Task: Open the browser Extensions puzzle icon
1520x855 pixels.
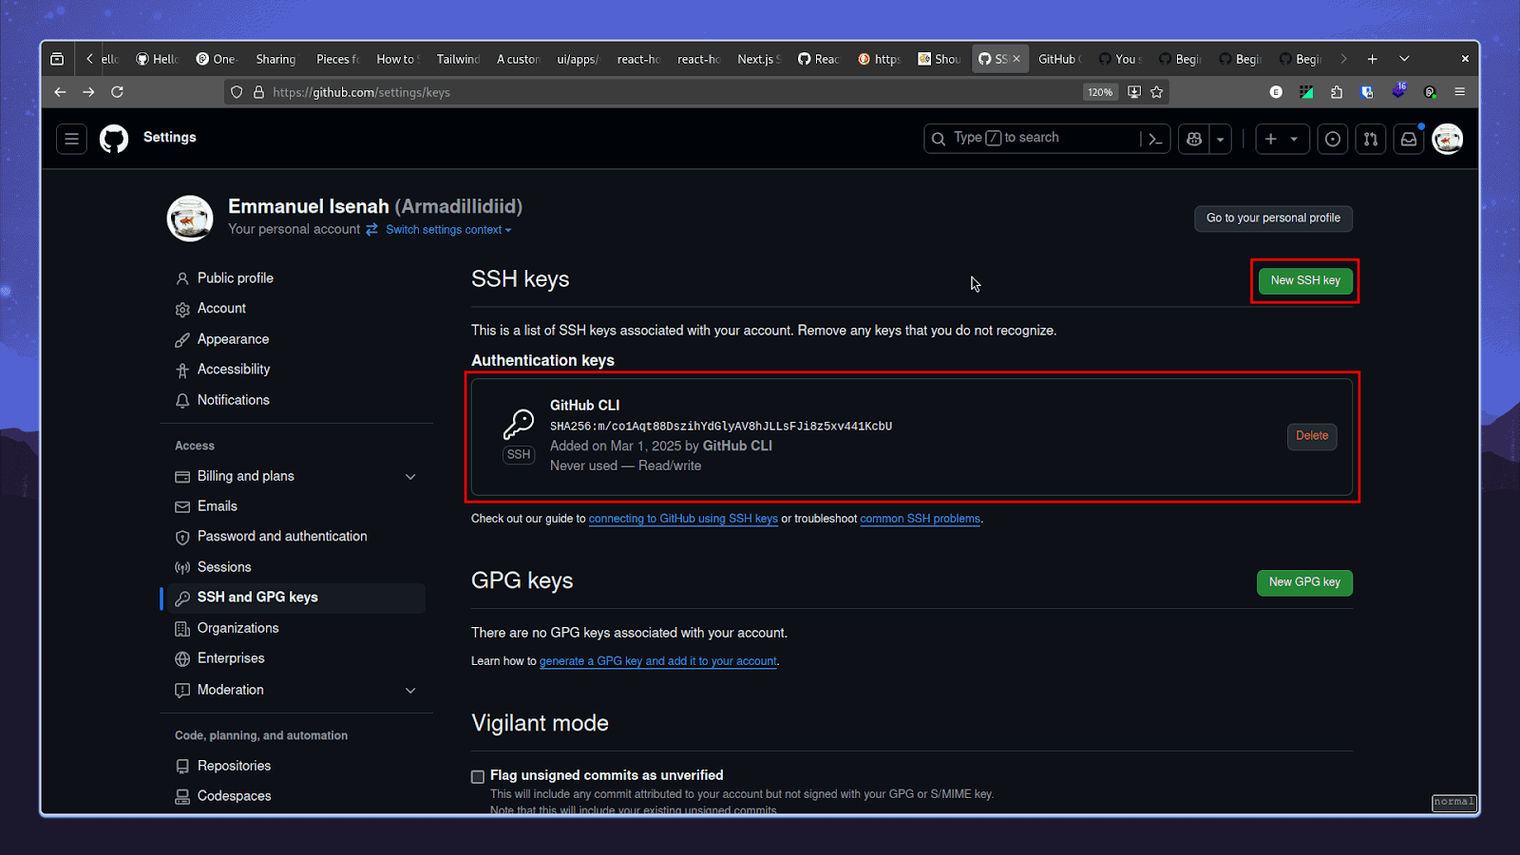Action: point(1337,92)
